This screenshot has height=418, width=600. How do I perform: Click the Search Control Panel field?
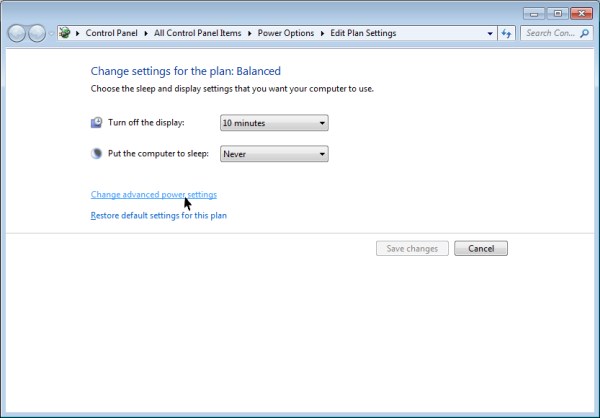coord(556,33)
